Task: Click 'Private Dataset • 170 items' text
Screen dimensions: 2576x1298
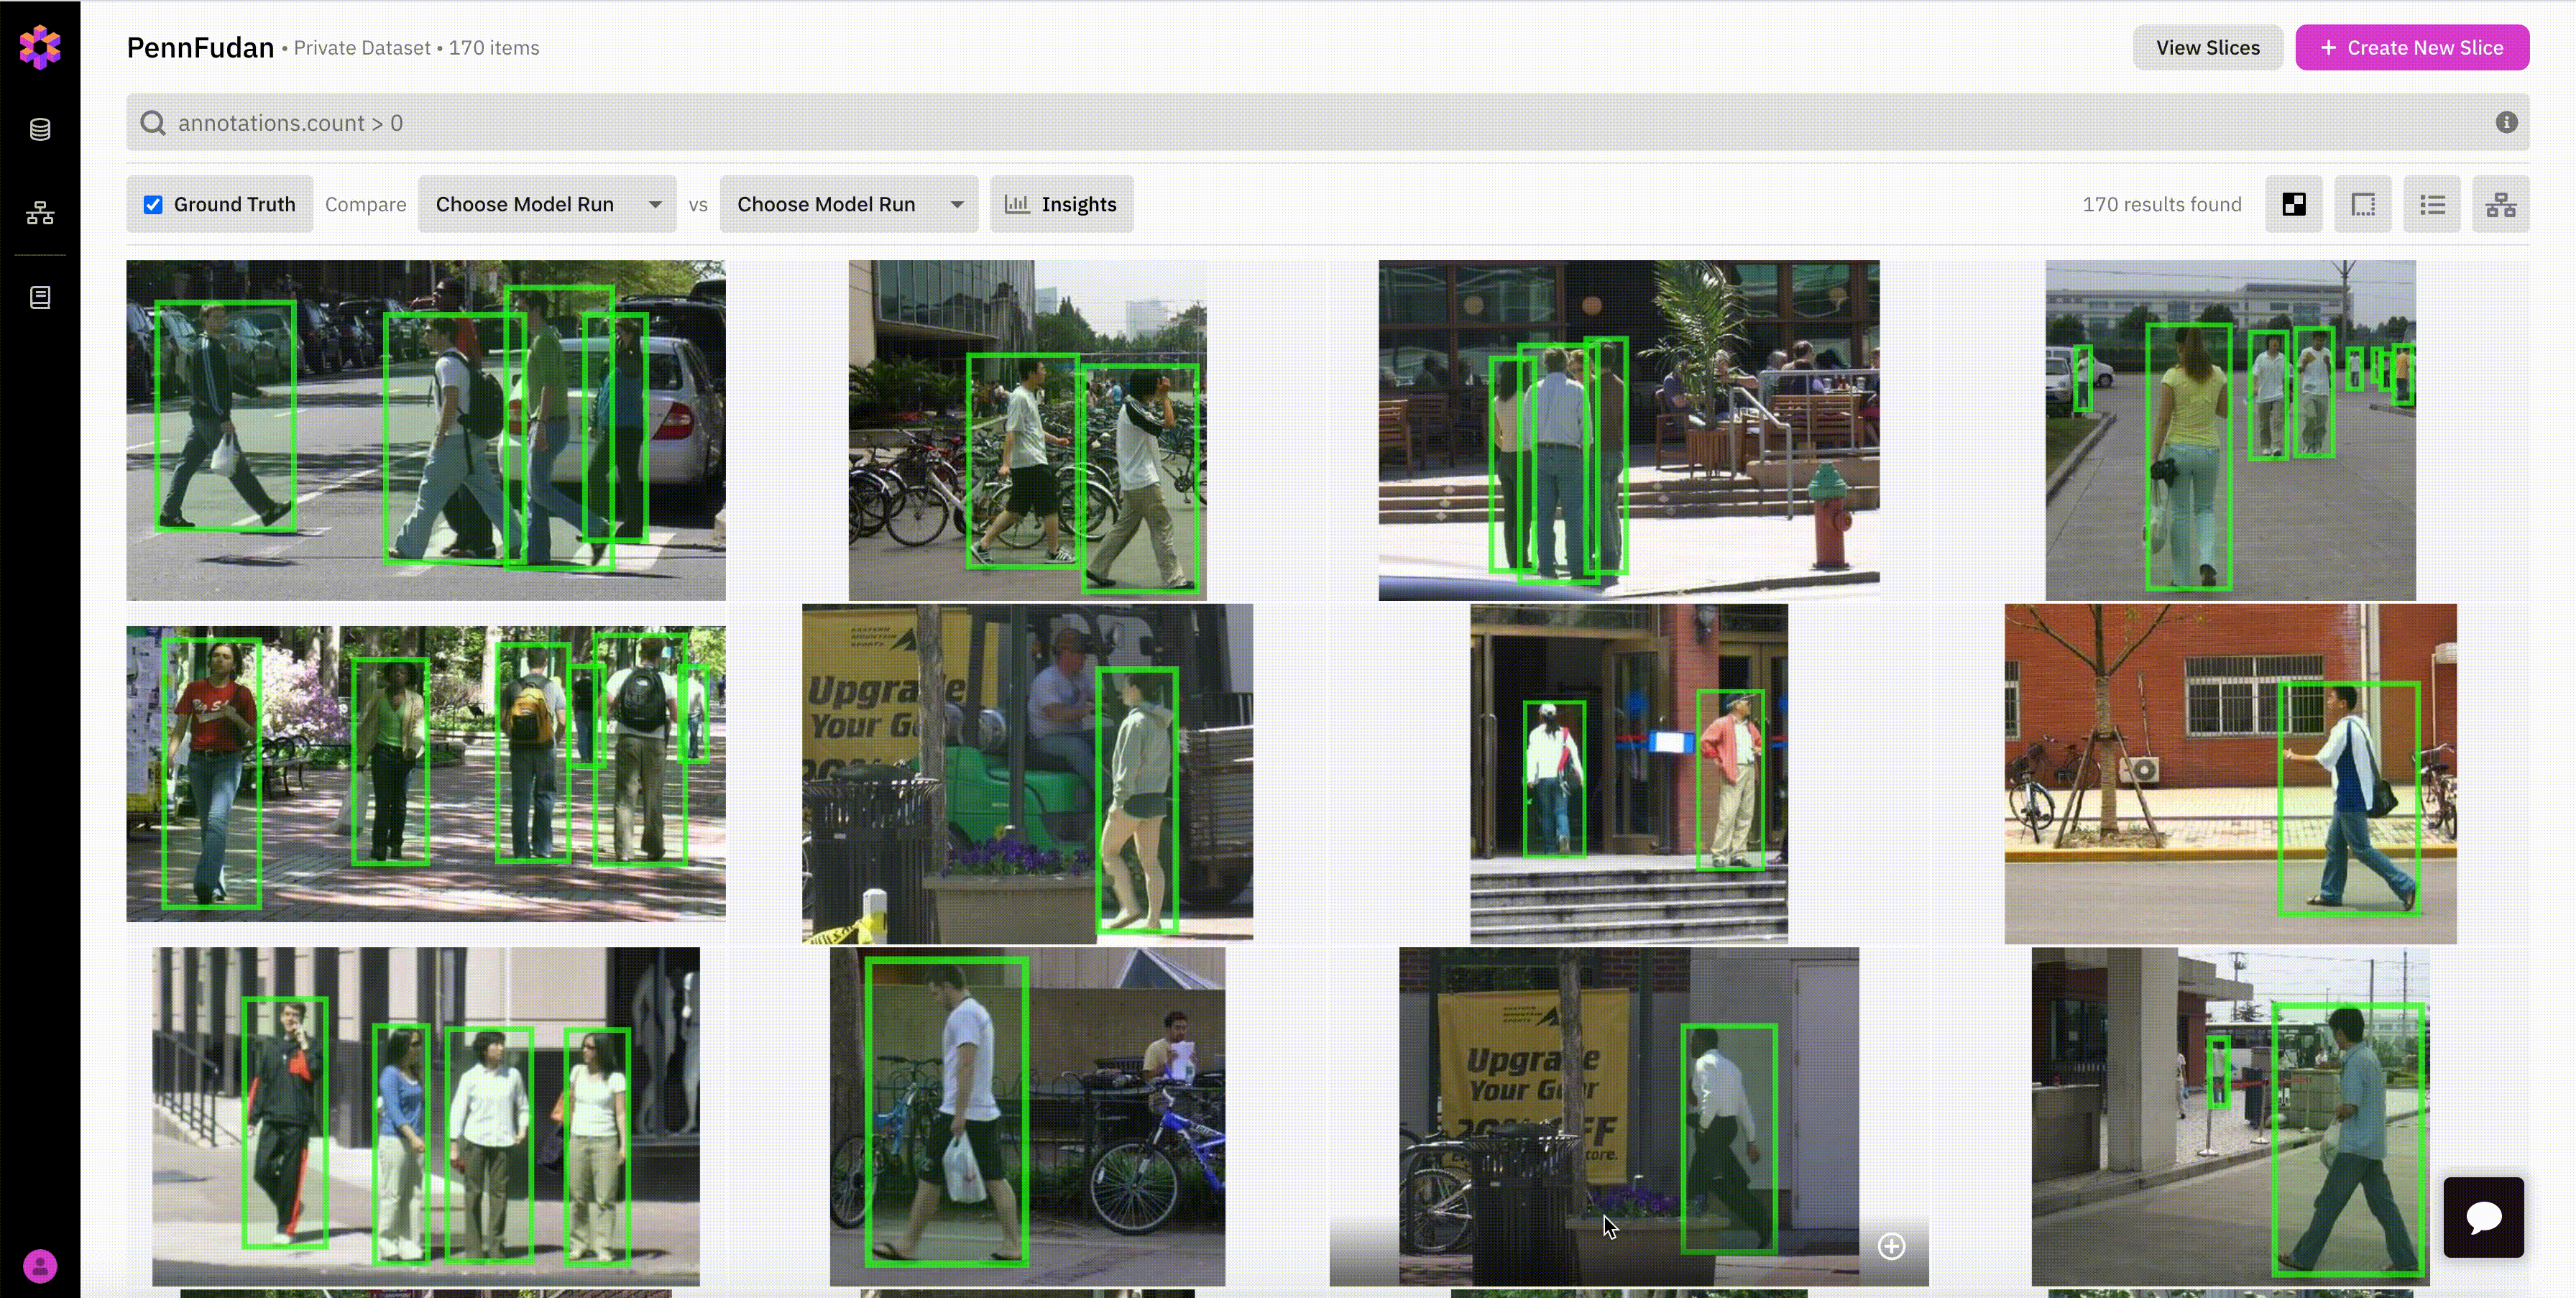Action: (416, 47)
